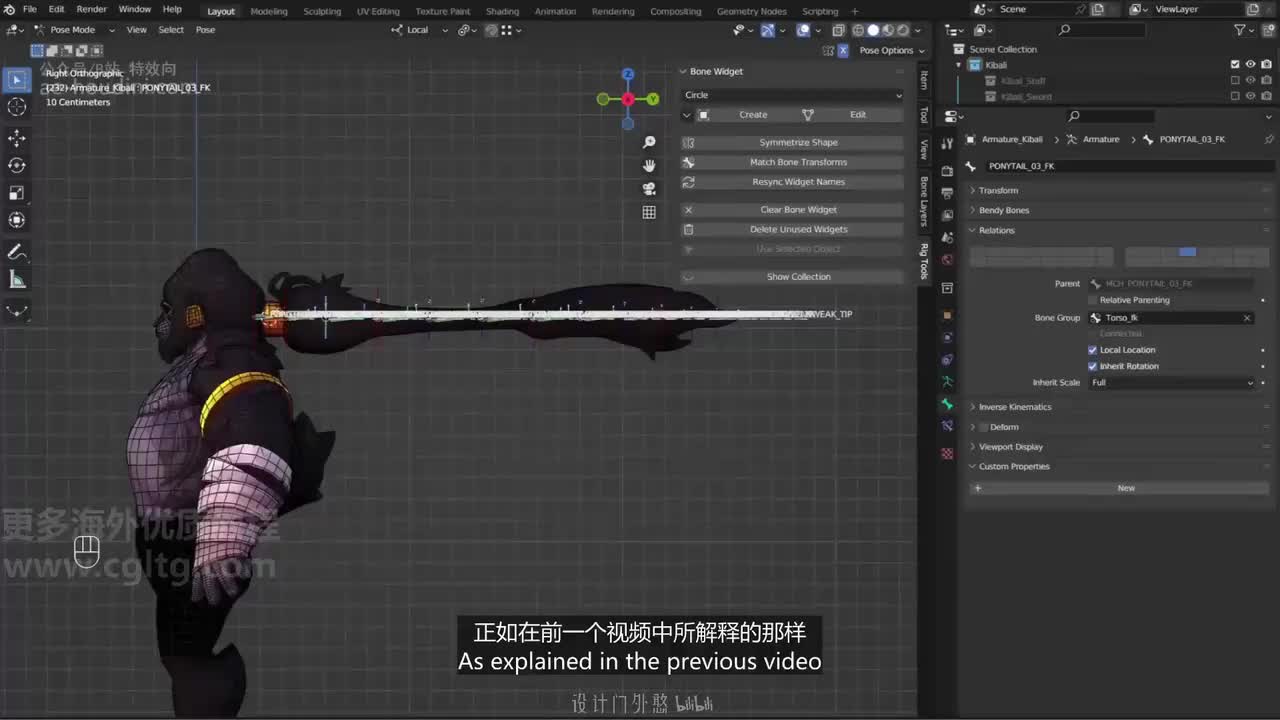
Task: Toggle X-ray display in viewport header
Action: pos(839,30)
